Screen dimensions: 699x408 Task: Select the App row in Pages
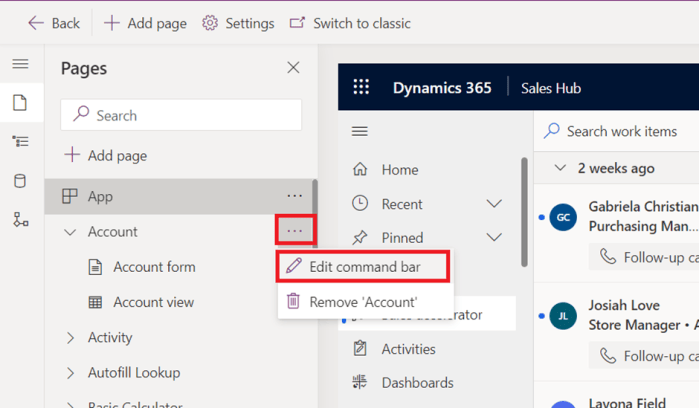[178, 196]
